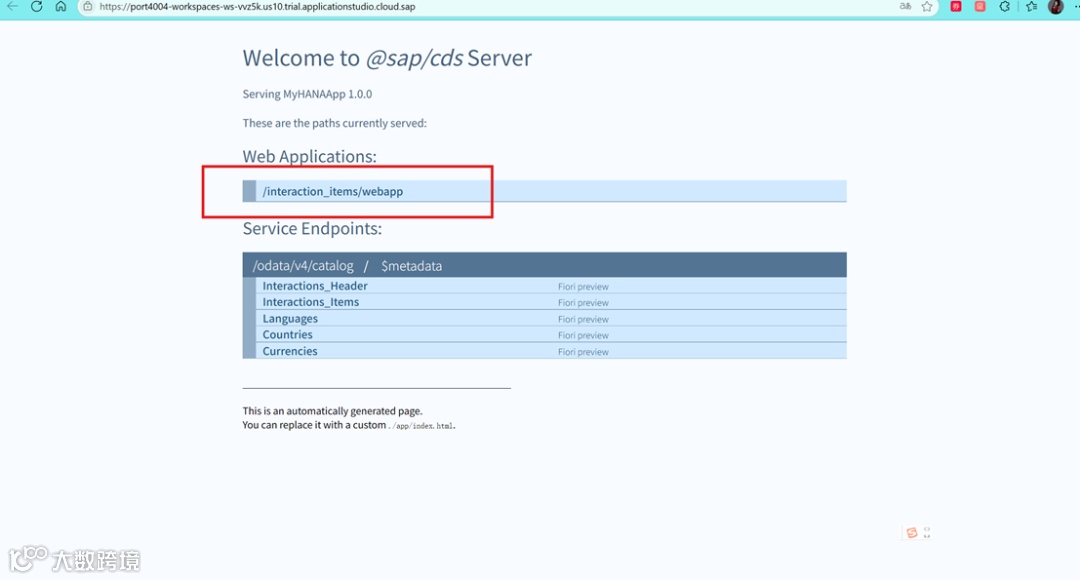Open the browser settings ellipsis menu

(x=1076, y=6)
